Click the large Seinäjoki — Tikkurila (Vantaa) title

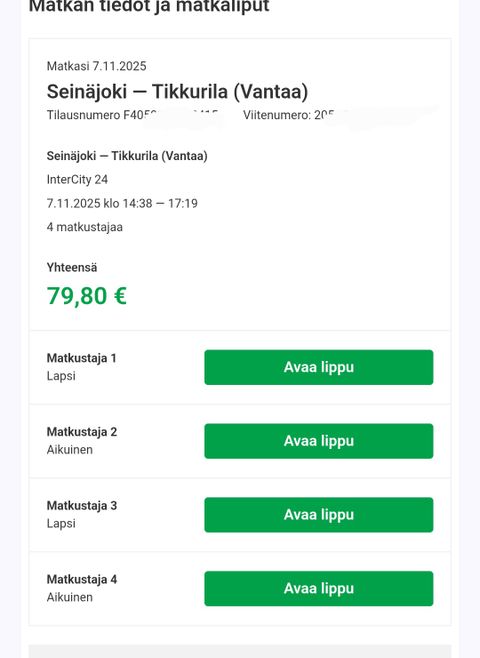coord(177,91)
